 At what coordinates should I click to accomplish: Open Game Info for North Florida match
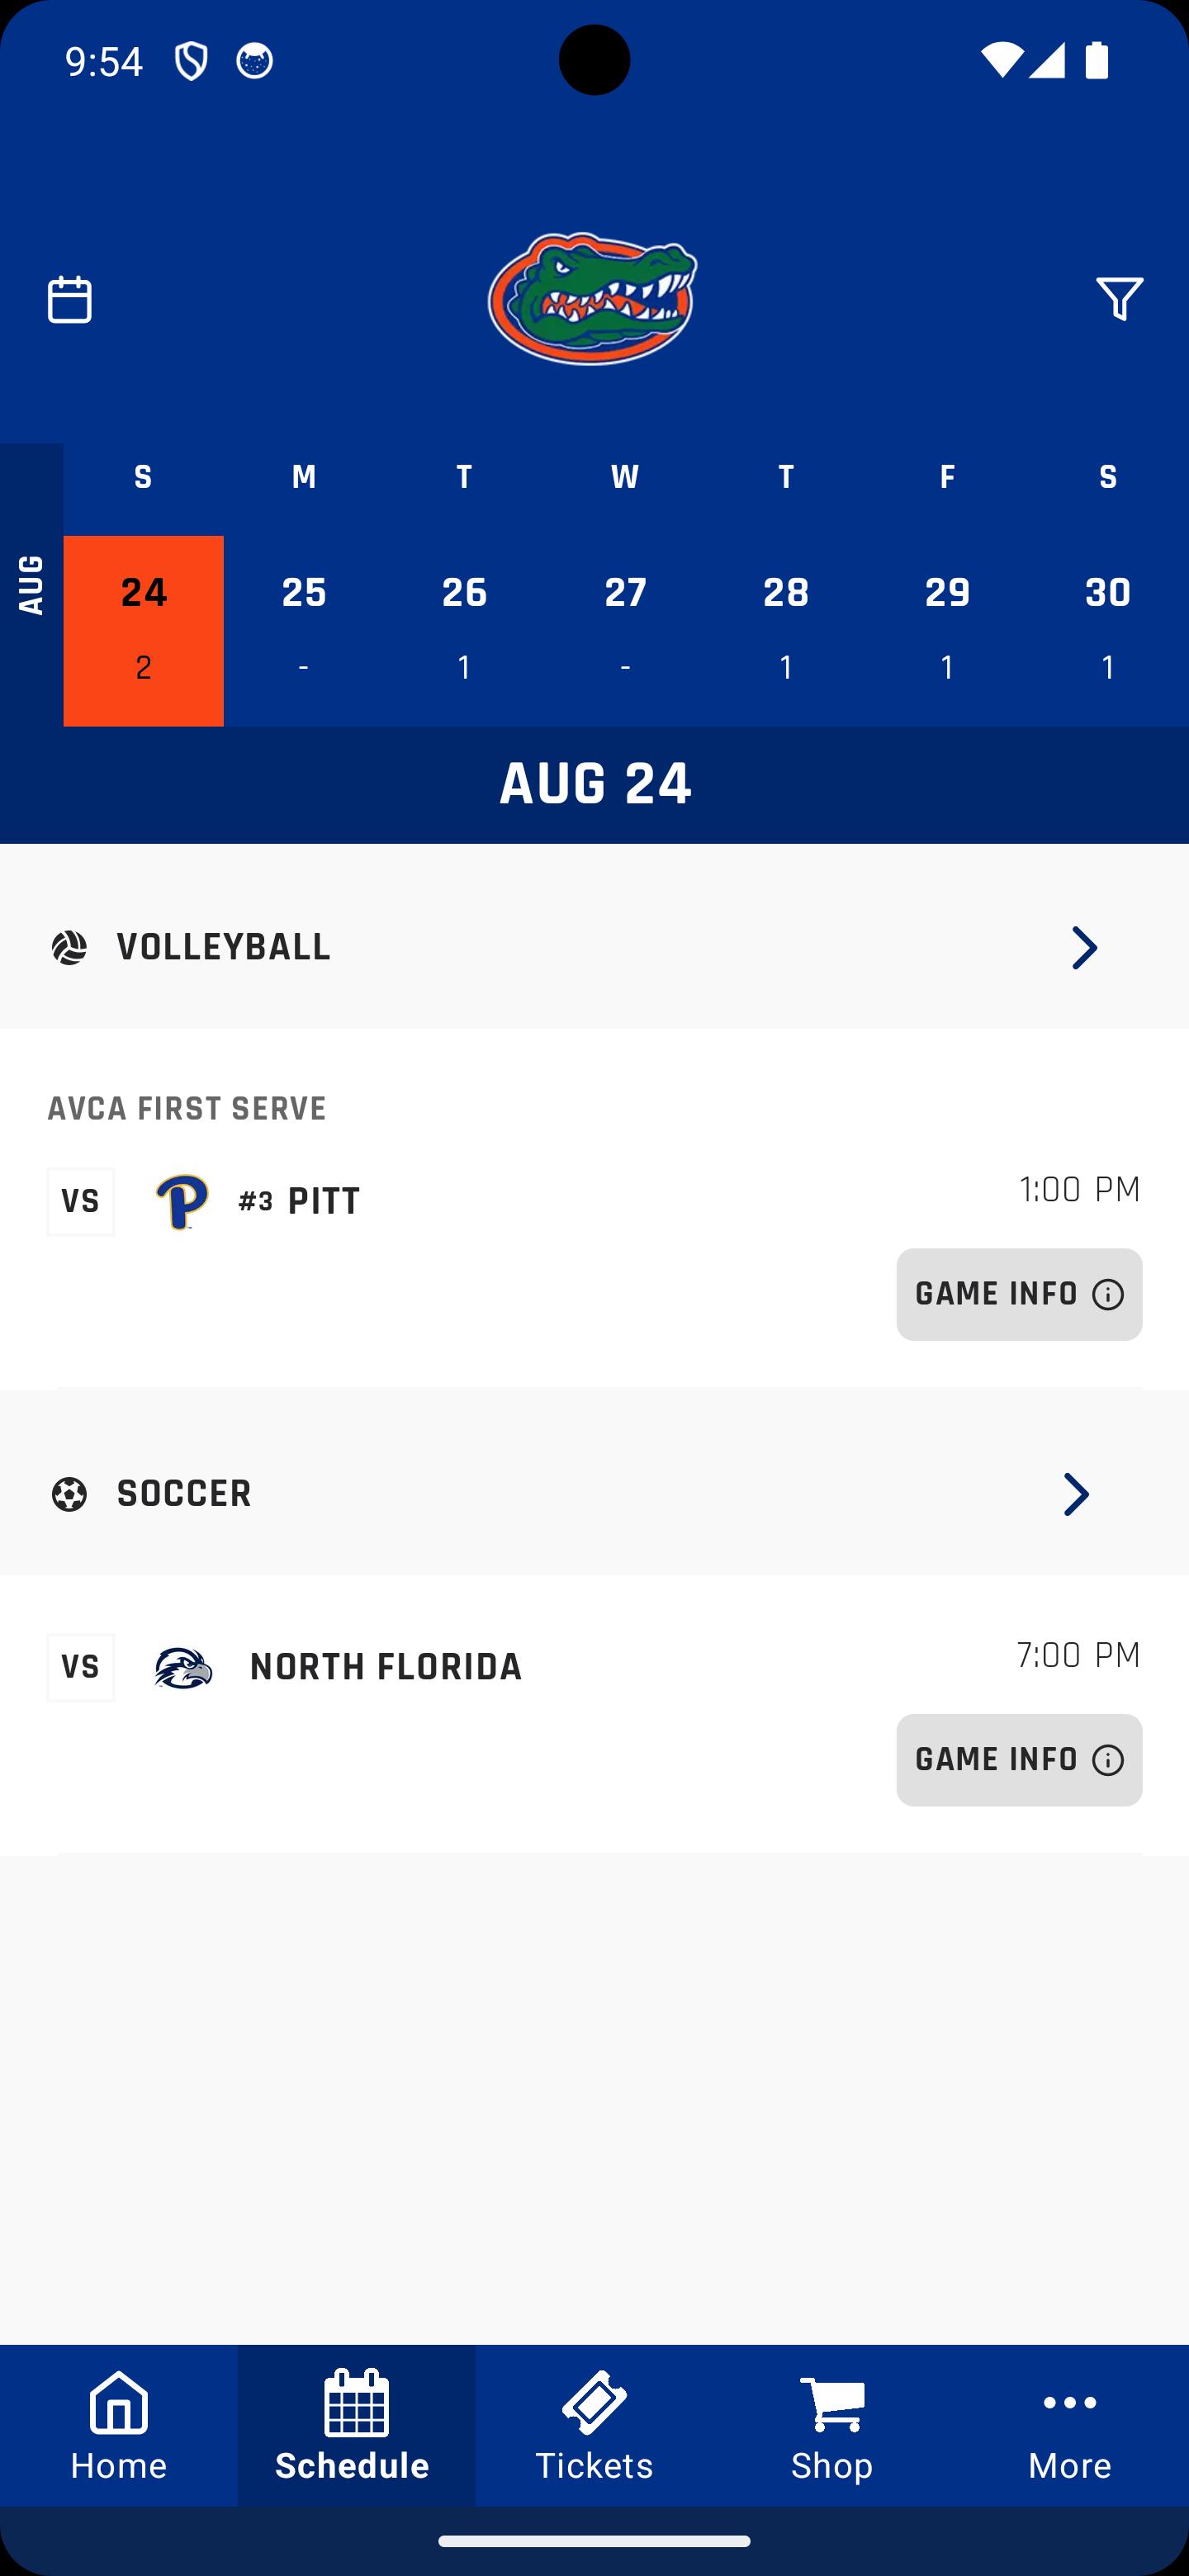click(1018, 1760)
